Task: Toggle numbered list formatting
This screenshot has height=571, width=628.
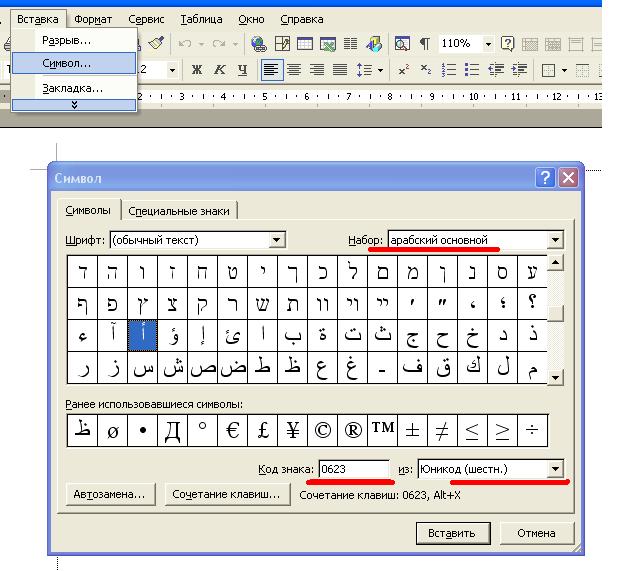Action: pos(449,70)
